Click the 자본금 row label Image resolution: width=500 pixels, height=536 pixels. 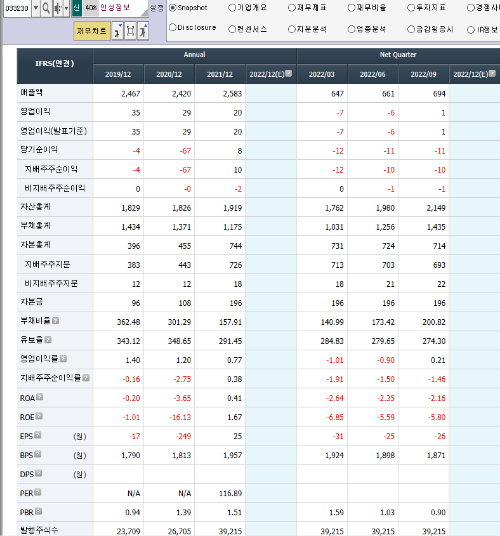[x=31, y=302]
